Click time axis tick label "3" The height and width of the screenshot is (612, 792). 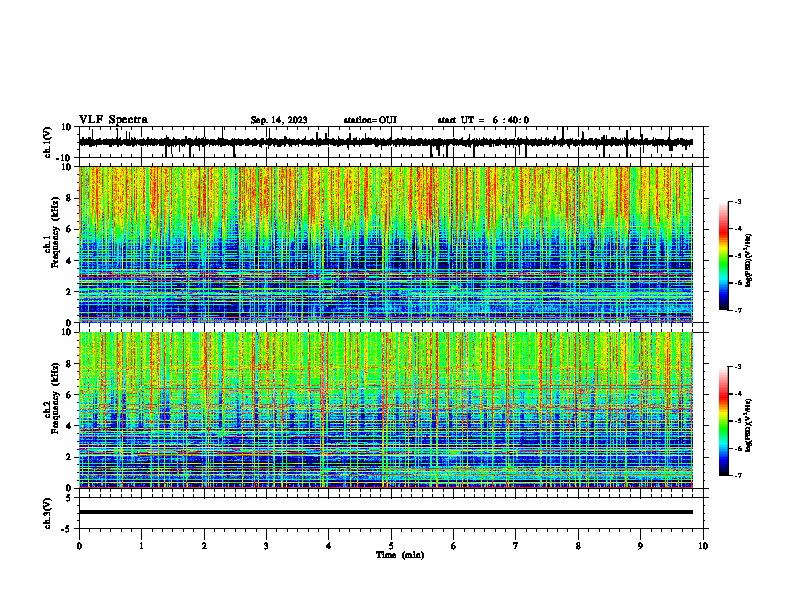pos(266,546)
